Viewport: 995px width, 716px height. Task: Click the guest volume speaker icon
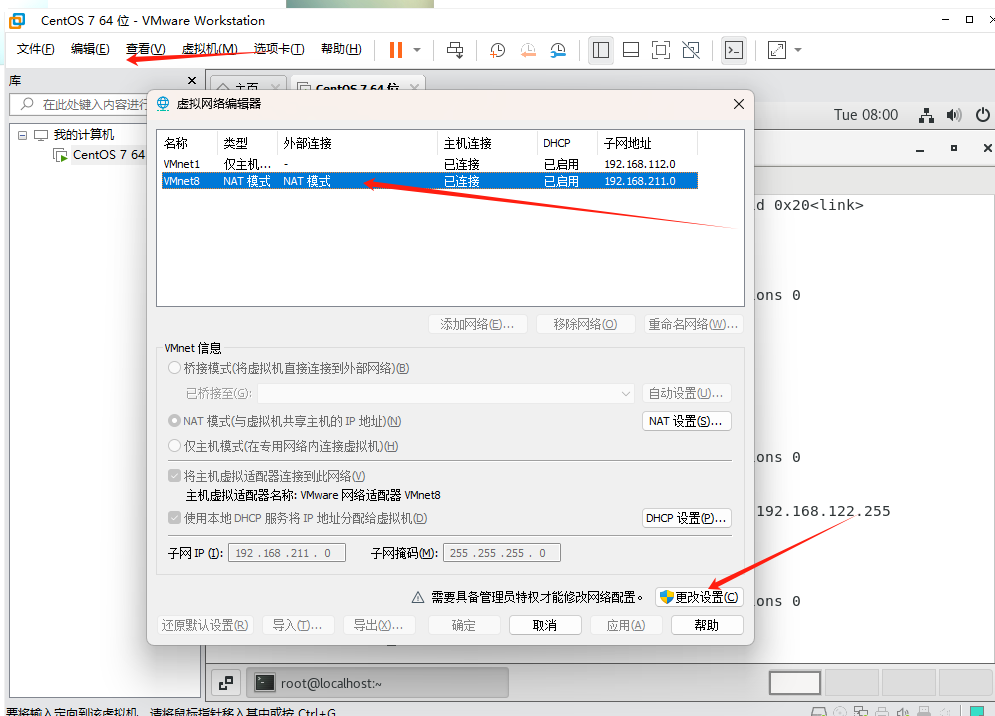pyautogui.click(x=954, y=116)
